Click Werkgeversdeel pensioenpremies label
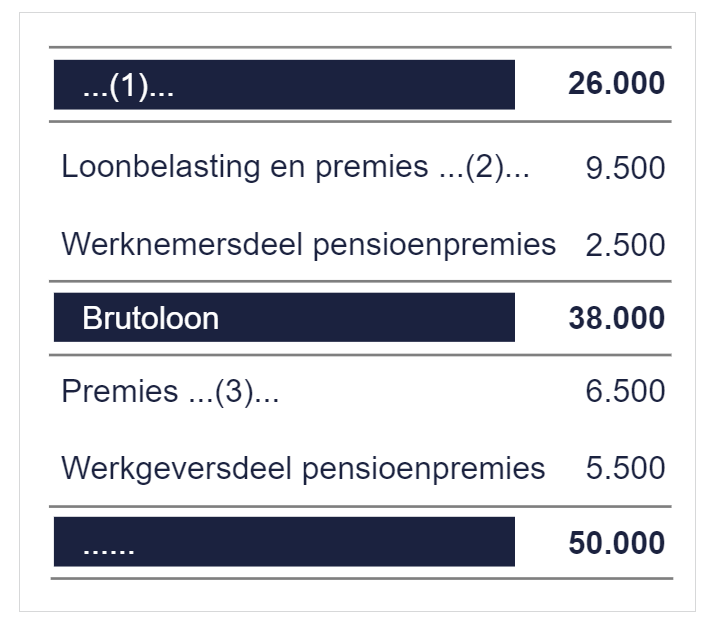Viewport: 726px width, 630px height. (303, 468)
